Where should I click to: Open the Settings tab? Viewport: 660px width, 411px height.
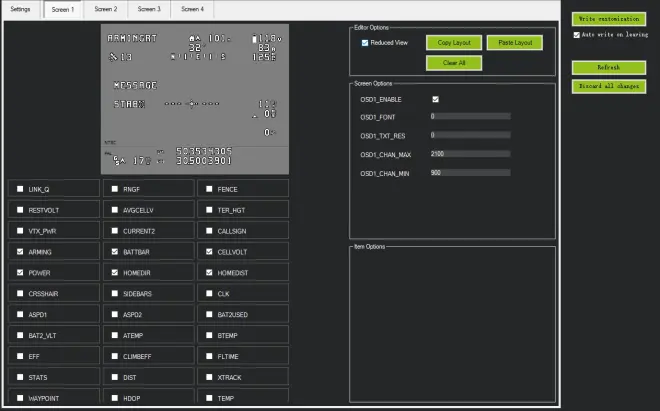tap(20, 9)
